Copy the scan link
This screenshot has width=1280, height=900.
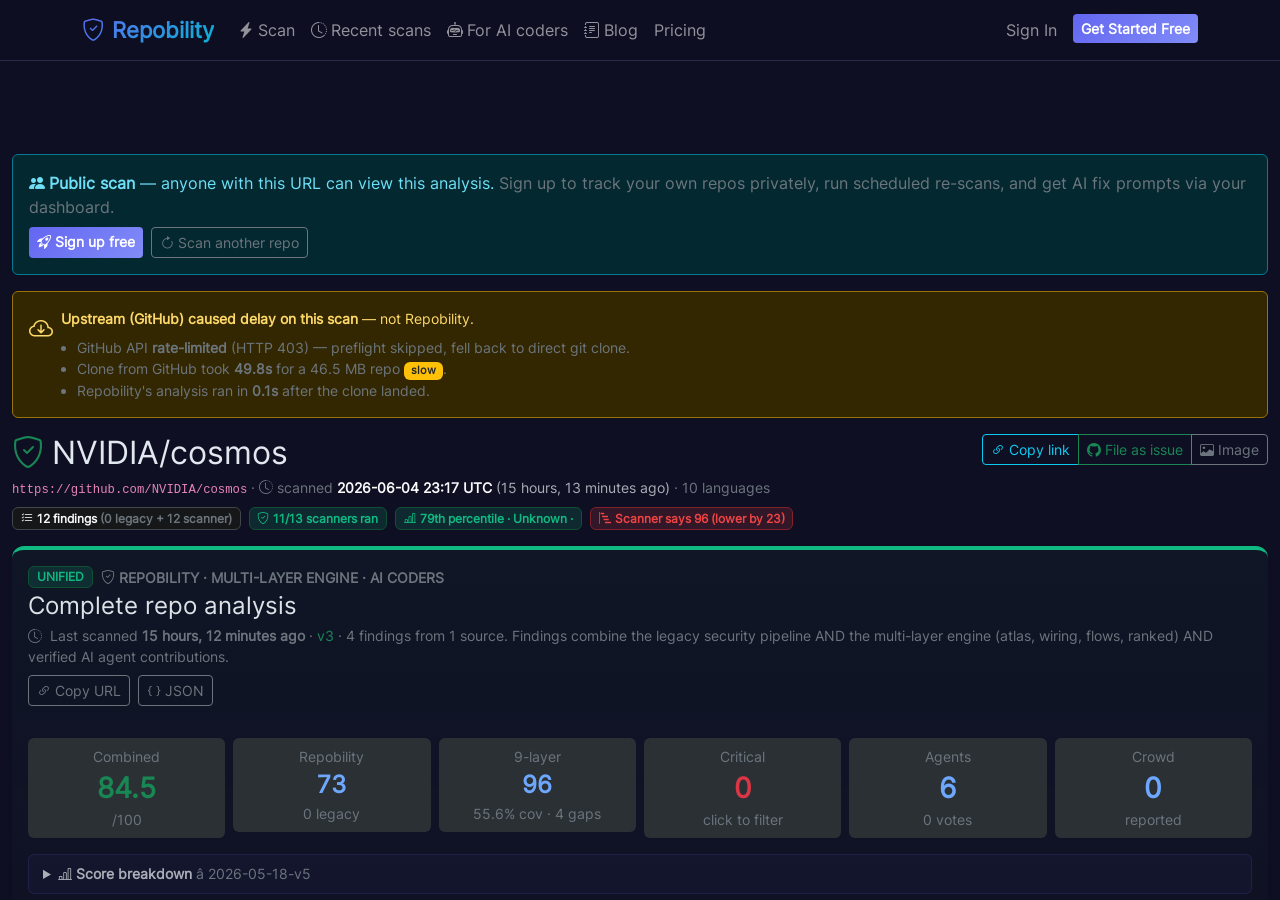(1030, 450)
